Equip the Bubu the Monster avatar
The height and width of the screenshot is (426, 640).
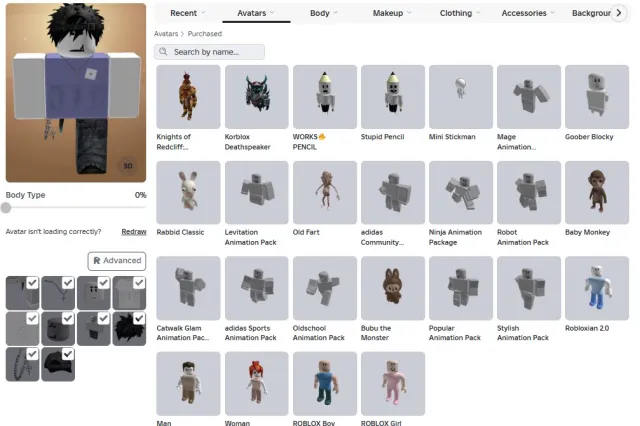393,288
